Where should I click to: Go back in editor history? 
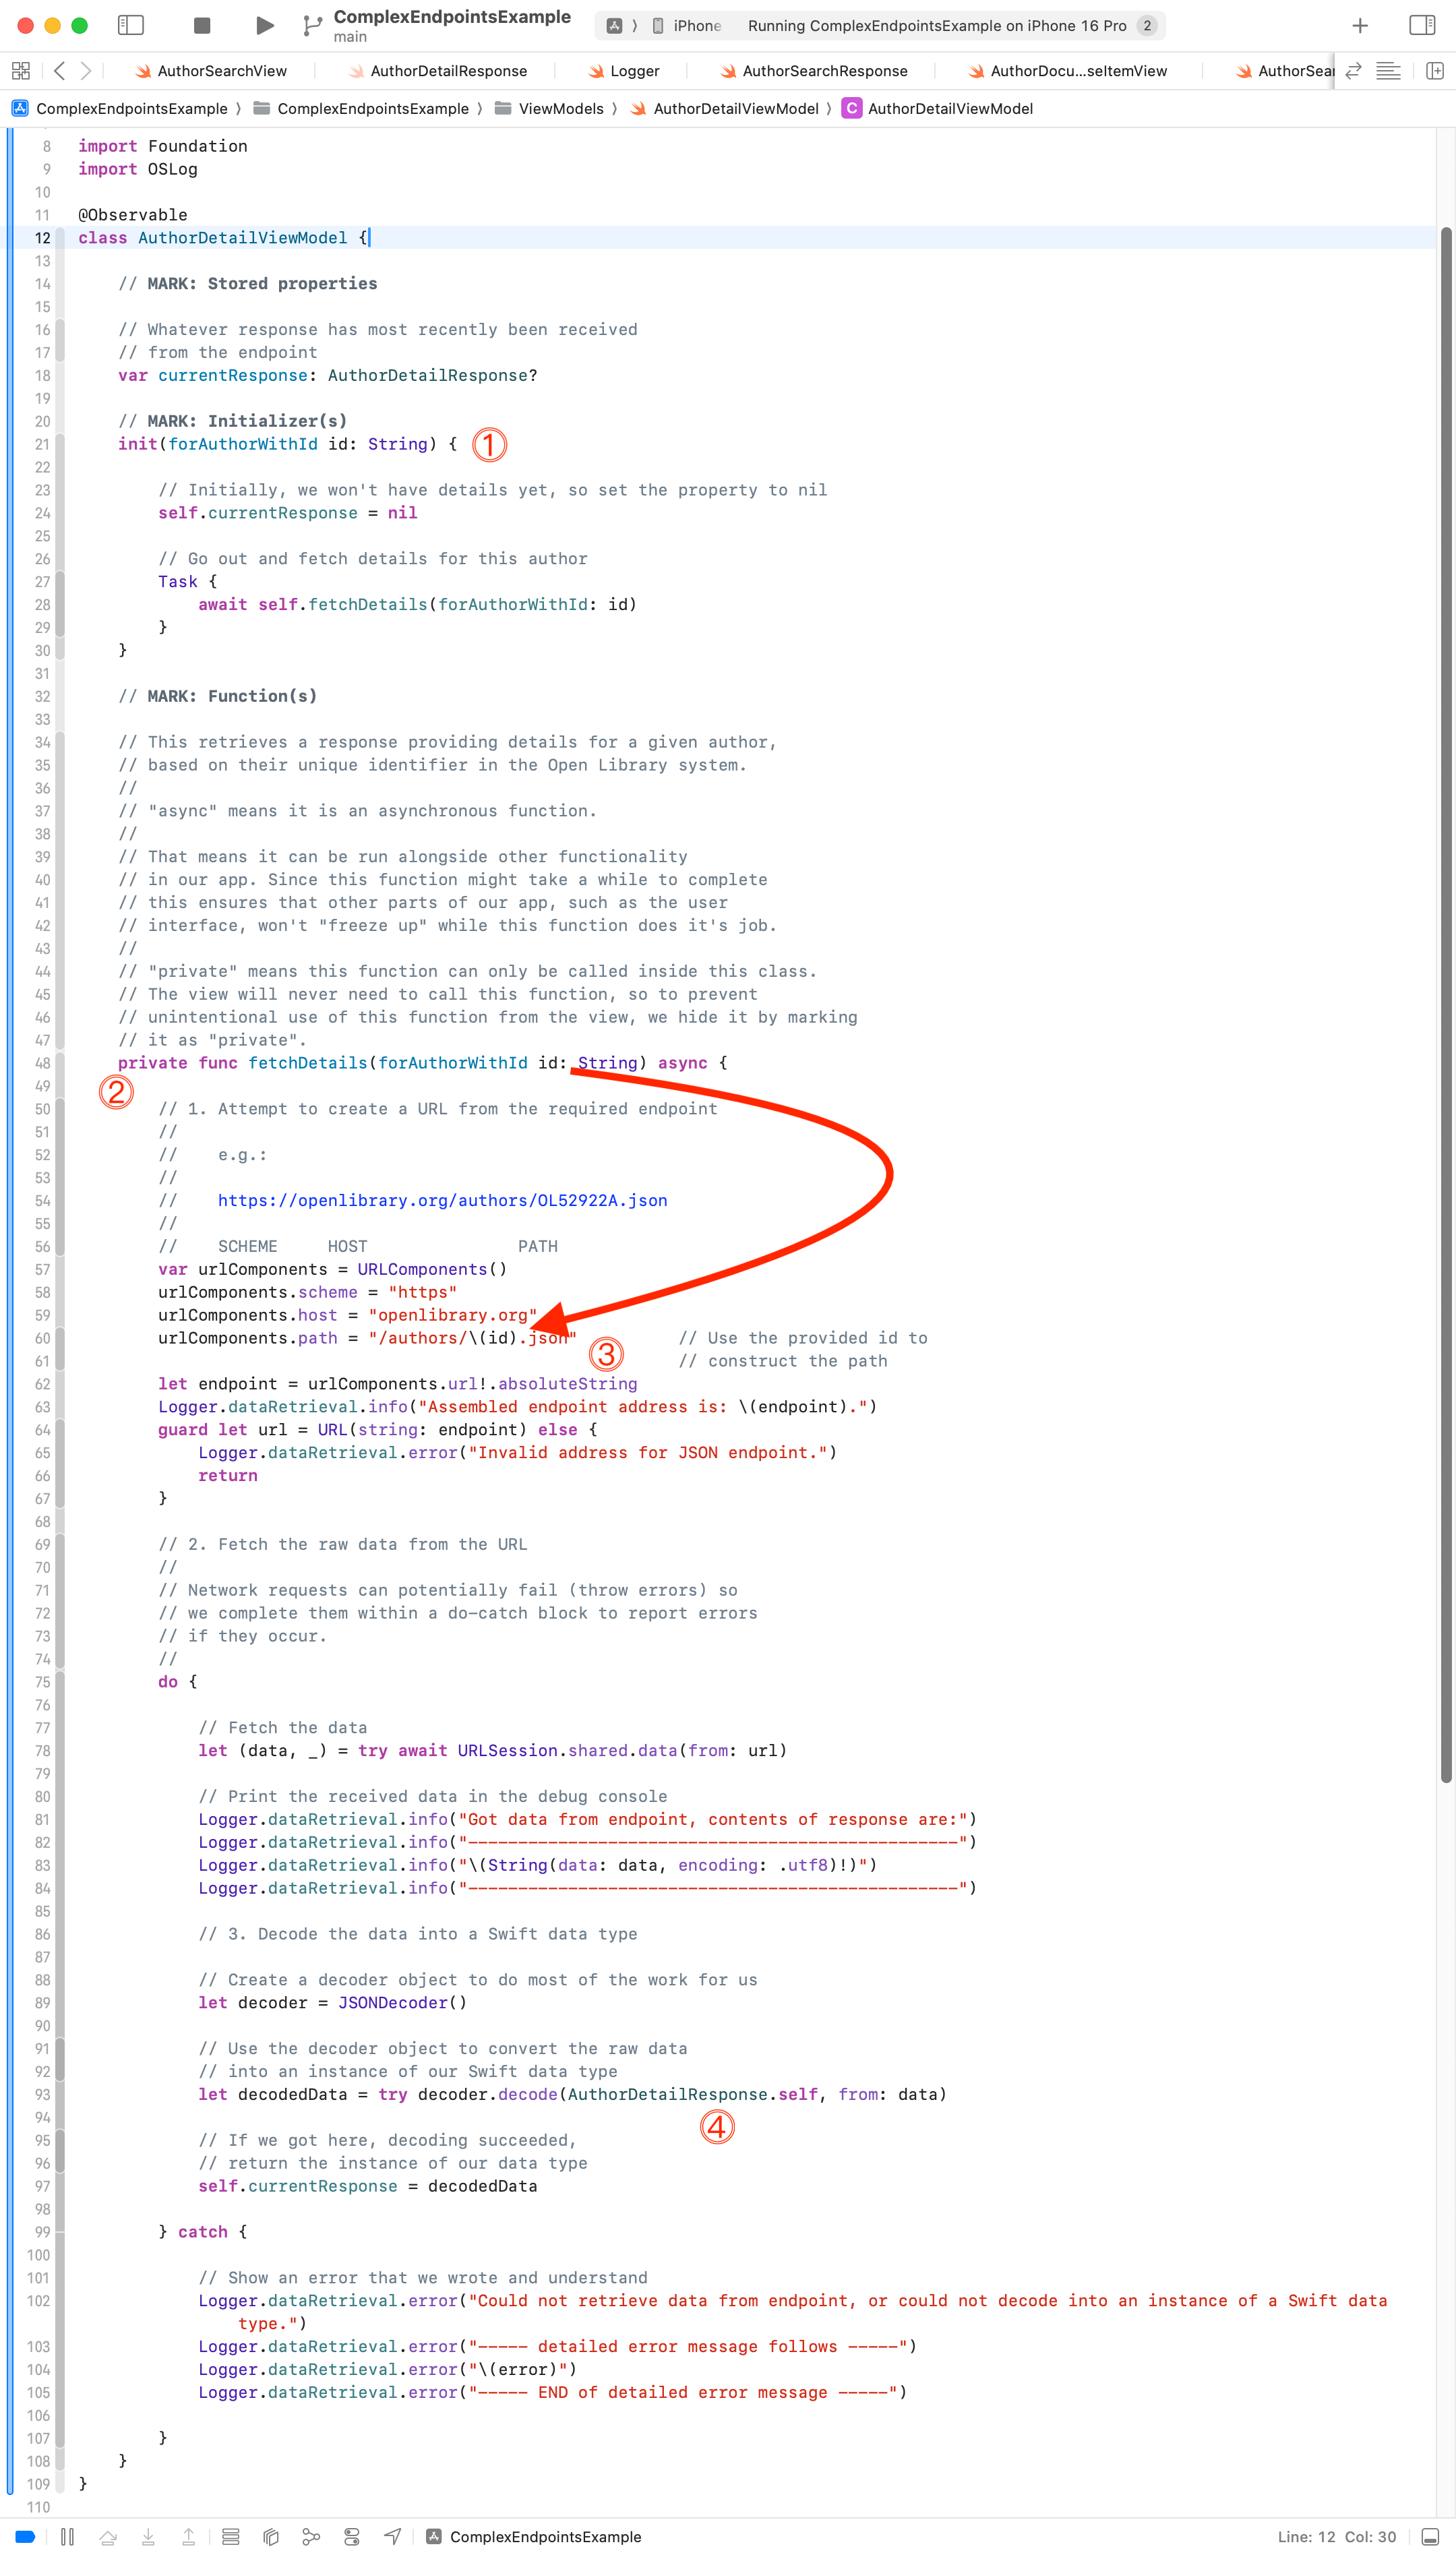point(59,71)
